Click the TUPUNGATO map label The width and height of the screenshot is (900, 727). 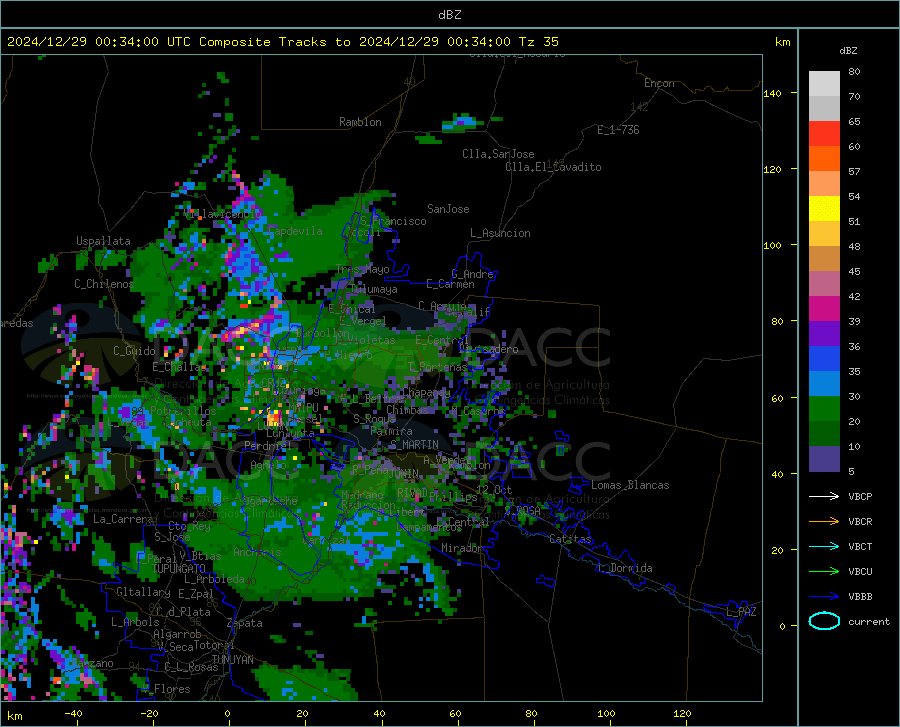[179, 569]
